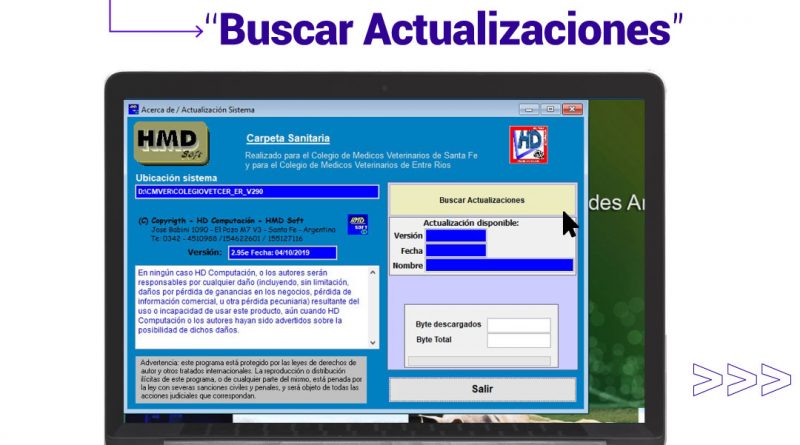Maximize the Acerca de window
Image resolution: width=800 pixels, height=445 pixels.
550,109
